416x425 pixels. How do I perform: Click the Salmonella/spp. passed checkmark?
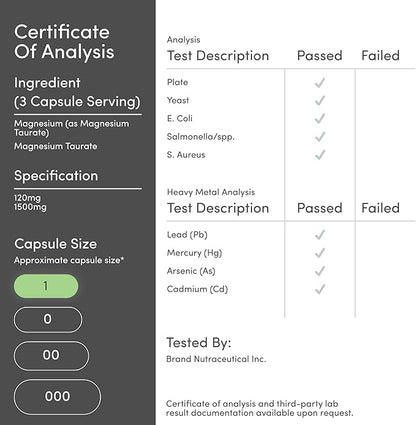tap(320, 137)
